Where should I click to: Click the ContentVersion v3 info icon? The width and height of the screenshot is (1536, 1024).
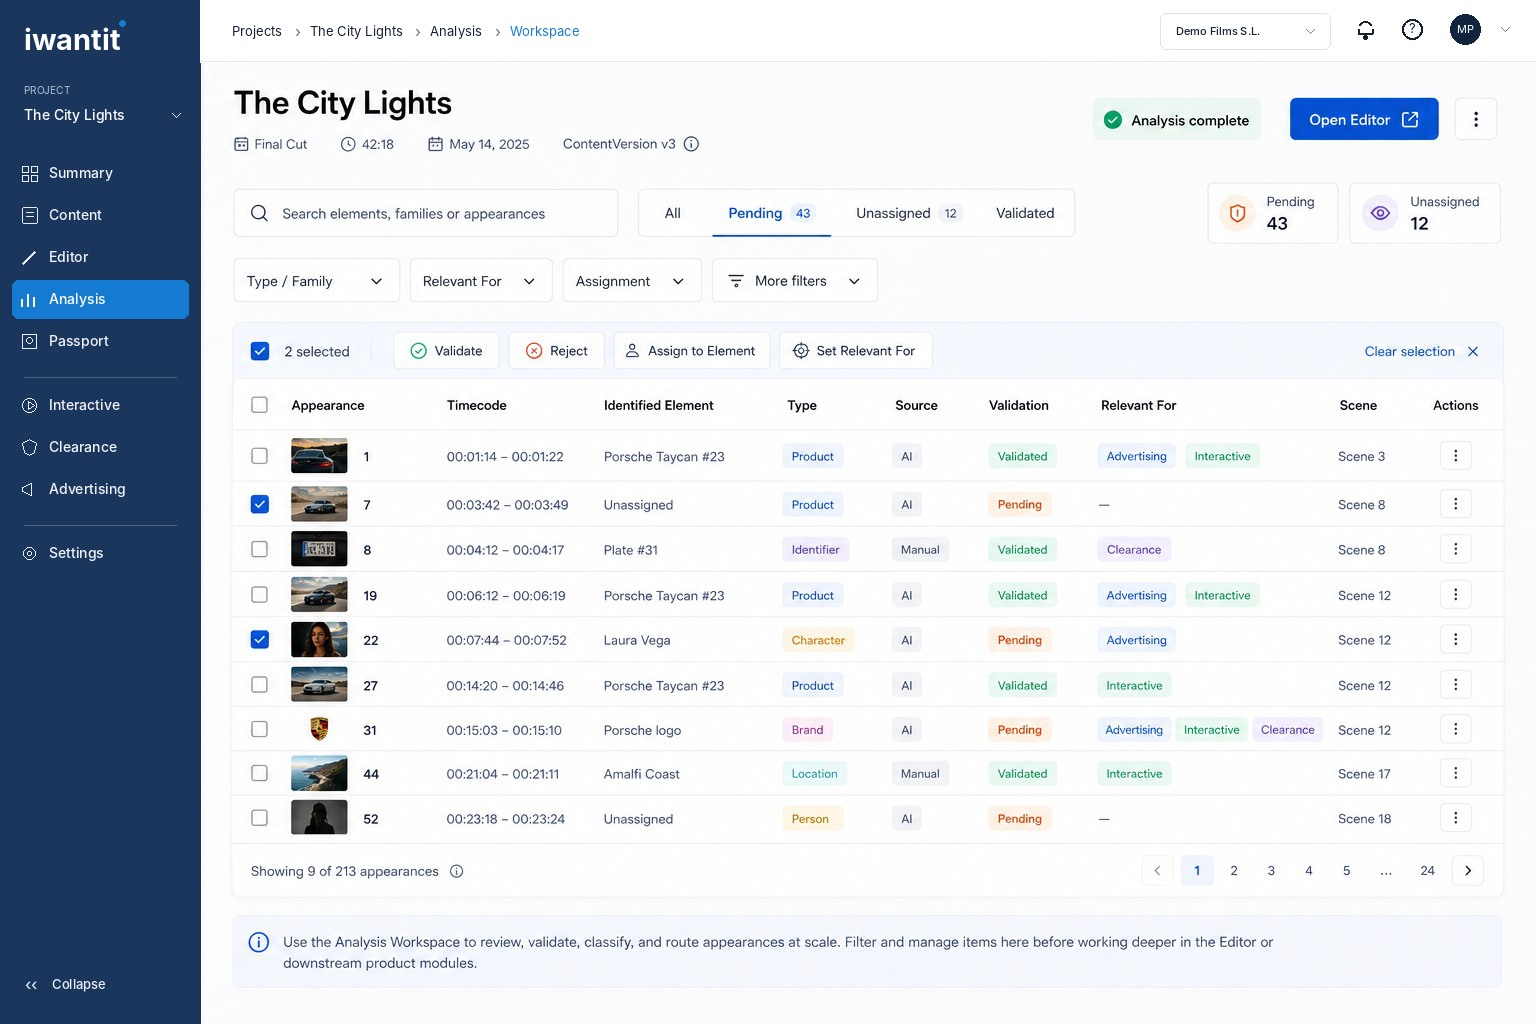tap(691, 144)
